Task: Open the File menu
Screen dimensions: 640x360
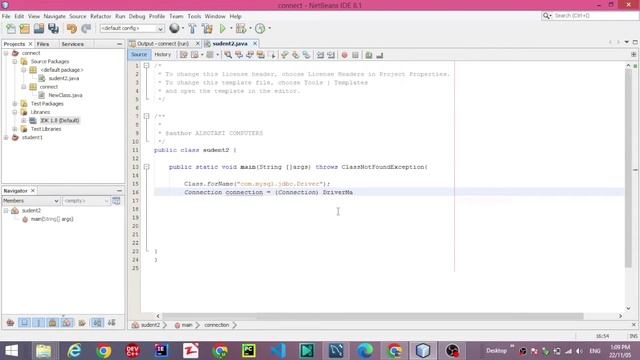Action: click(6, 16)
